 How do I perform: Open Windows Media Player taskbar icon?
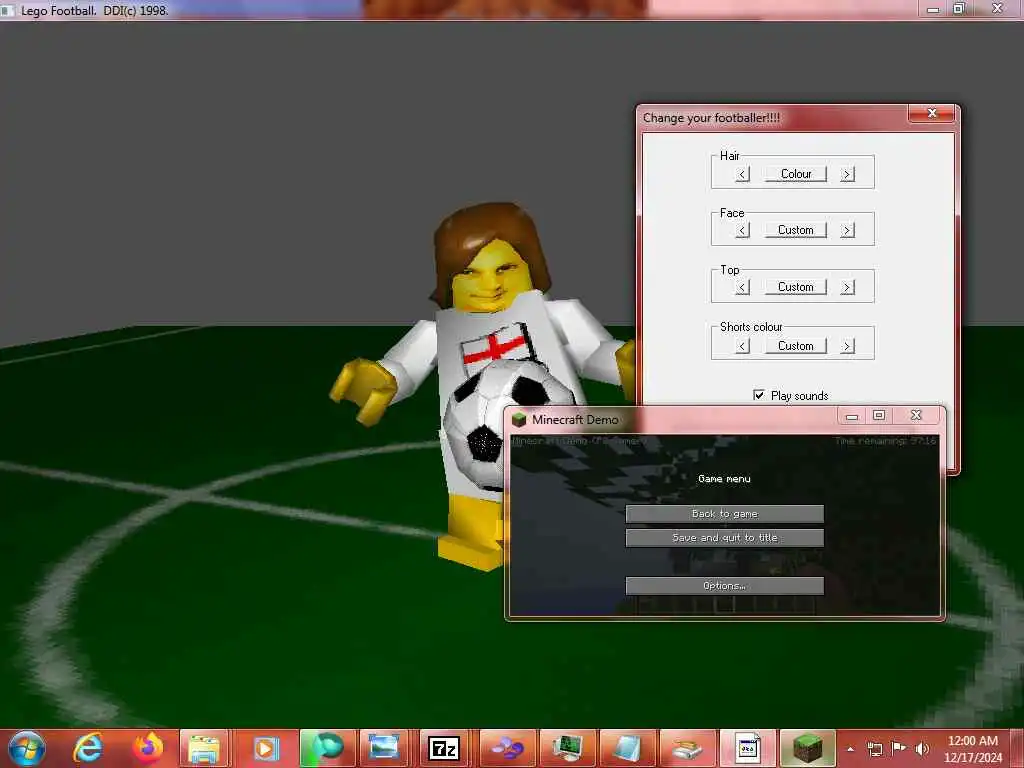tap(265, 748)
